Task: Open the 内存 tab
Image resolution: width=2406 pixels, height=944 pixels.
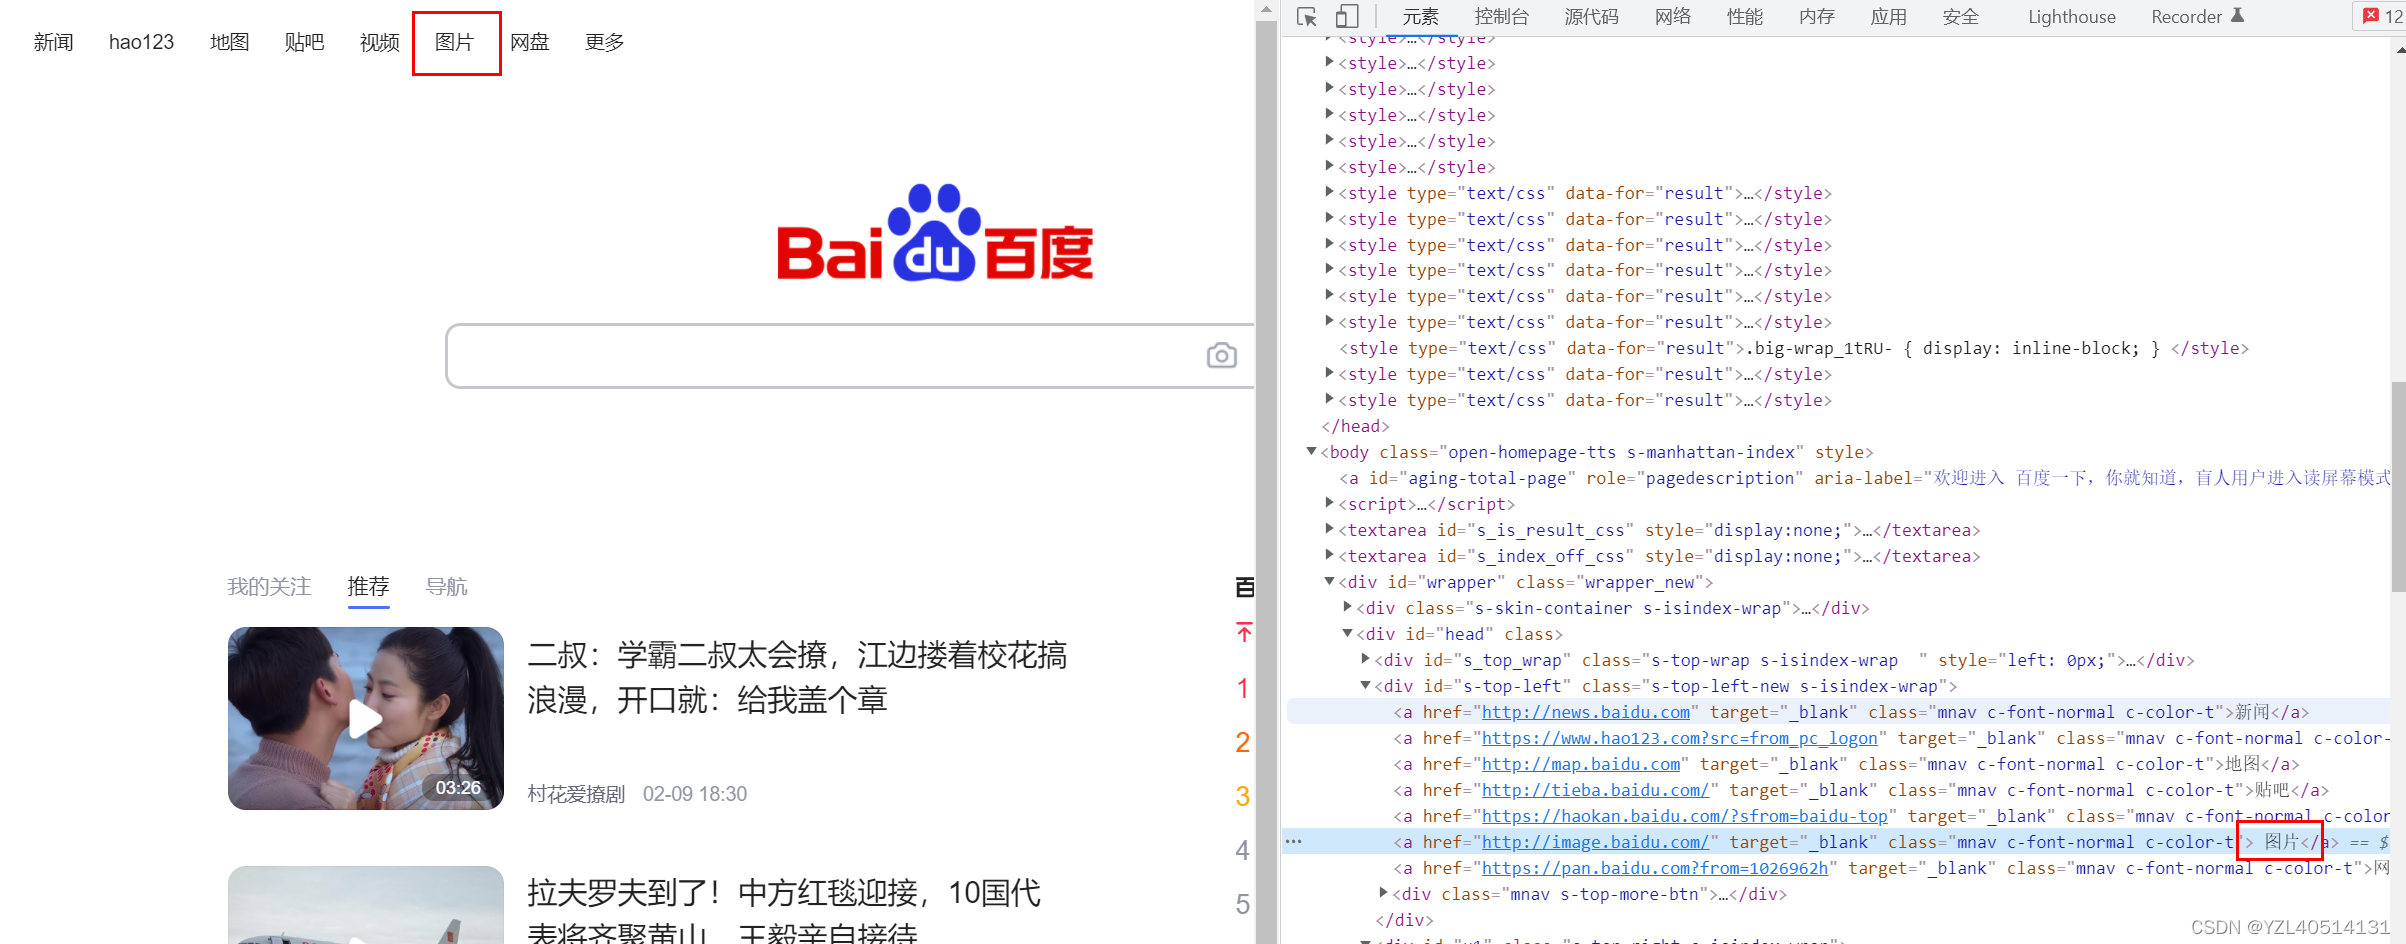Action: 1816,17
